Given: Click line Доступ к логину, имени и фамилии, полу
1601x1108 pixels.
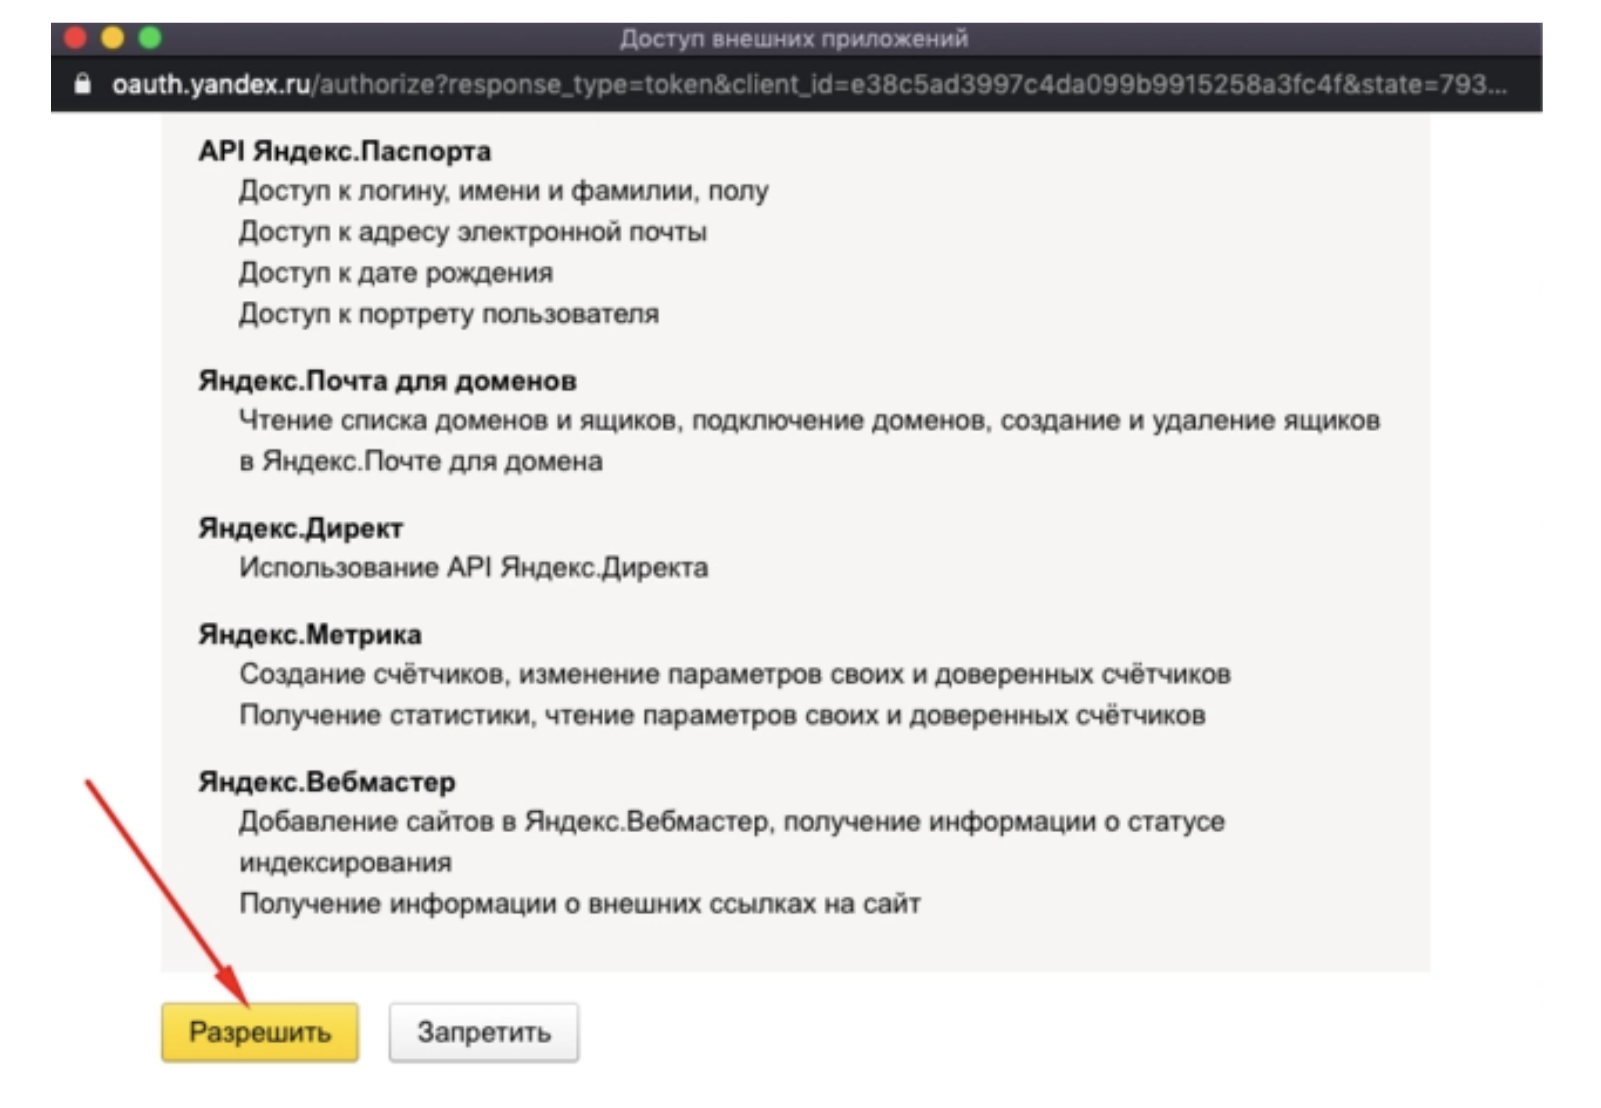Looking at the screenshot, I should pyautogui.click(x=504, y=191).
